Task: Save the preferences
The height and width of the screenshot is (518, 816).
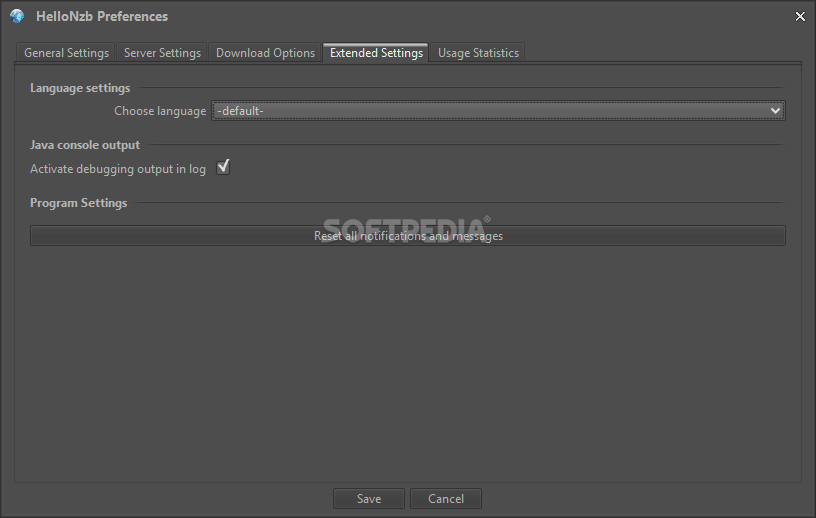Action: [369, 499]
